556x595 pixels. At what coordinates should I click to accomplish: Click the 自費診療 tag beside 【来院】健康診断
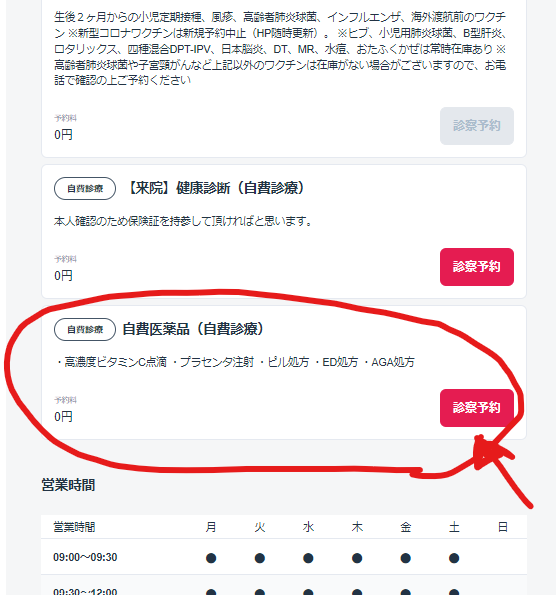tap(85, 188)
